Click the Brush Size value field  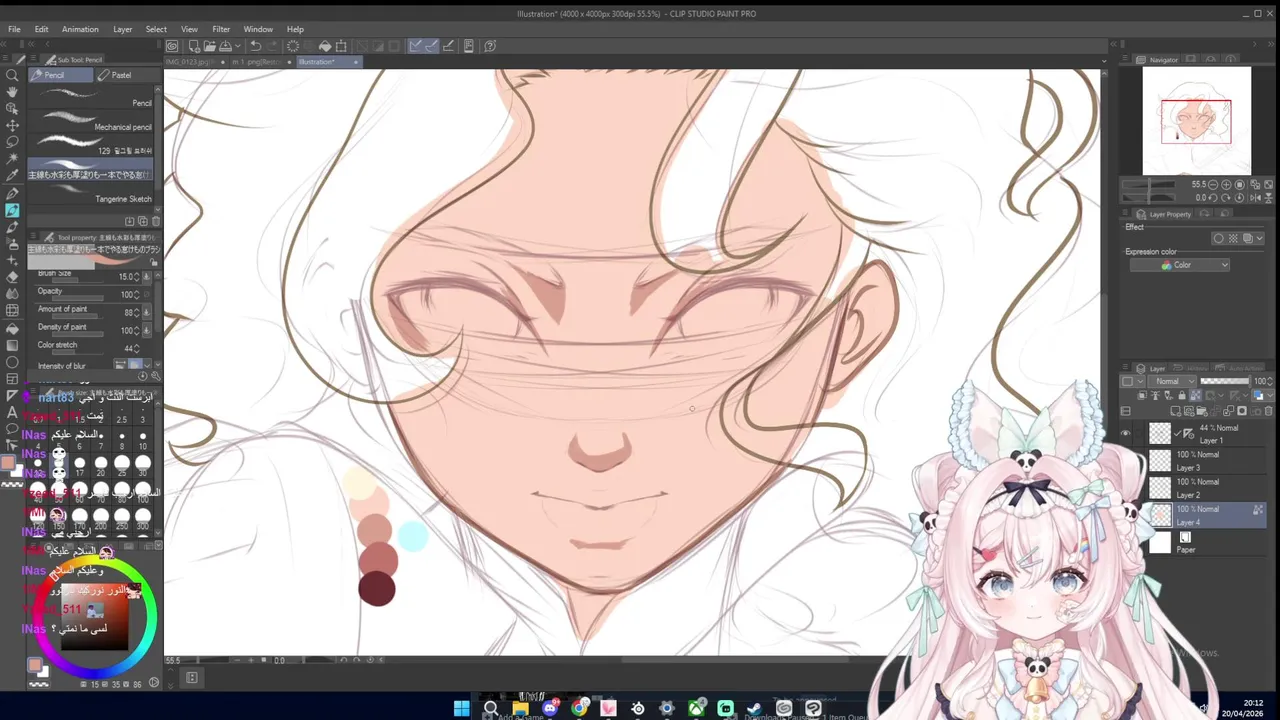(x=127, y=277)
